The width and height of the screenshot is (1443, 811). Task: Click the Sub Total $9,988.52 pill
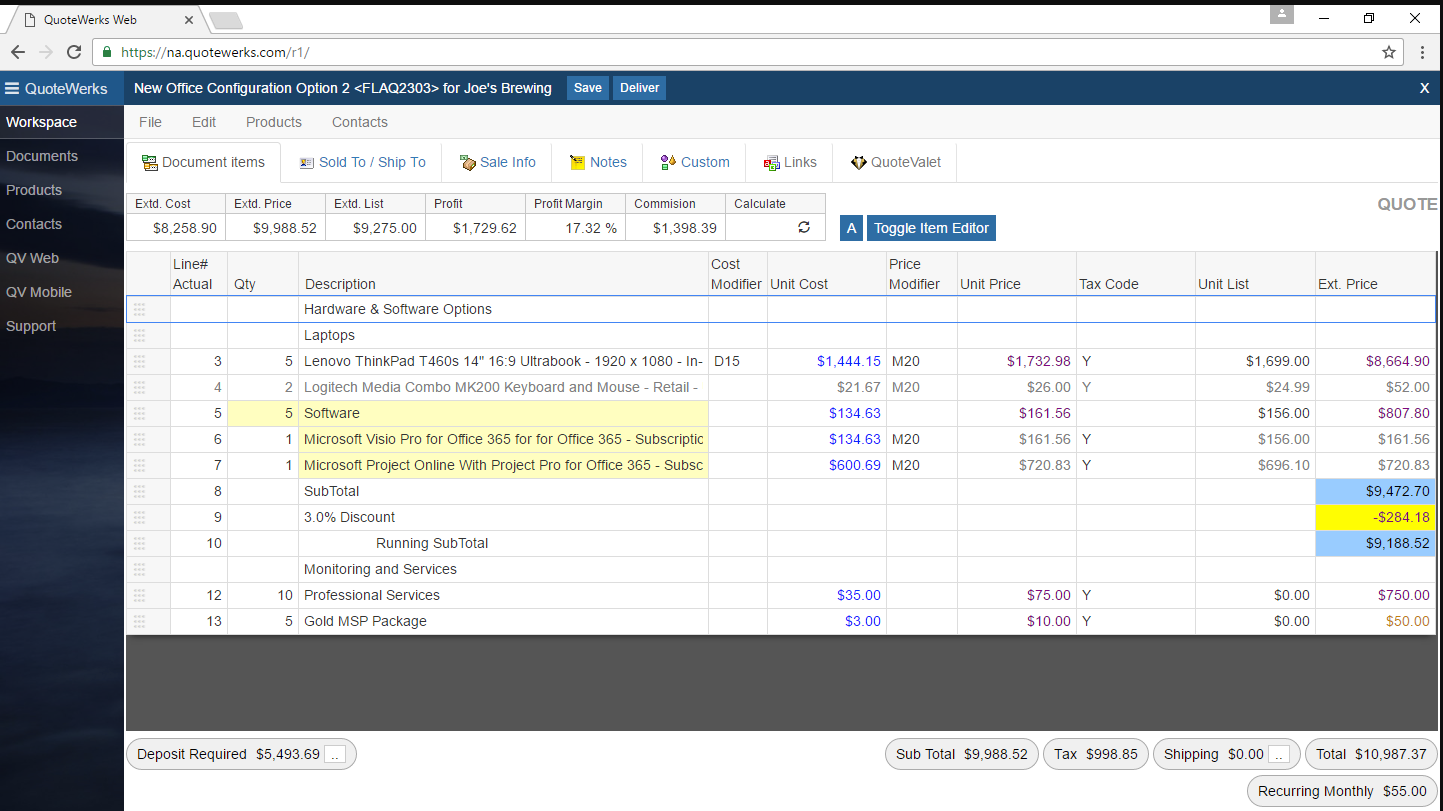coord(961,754)
